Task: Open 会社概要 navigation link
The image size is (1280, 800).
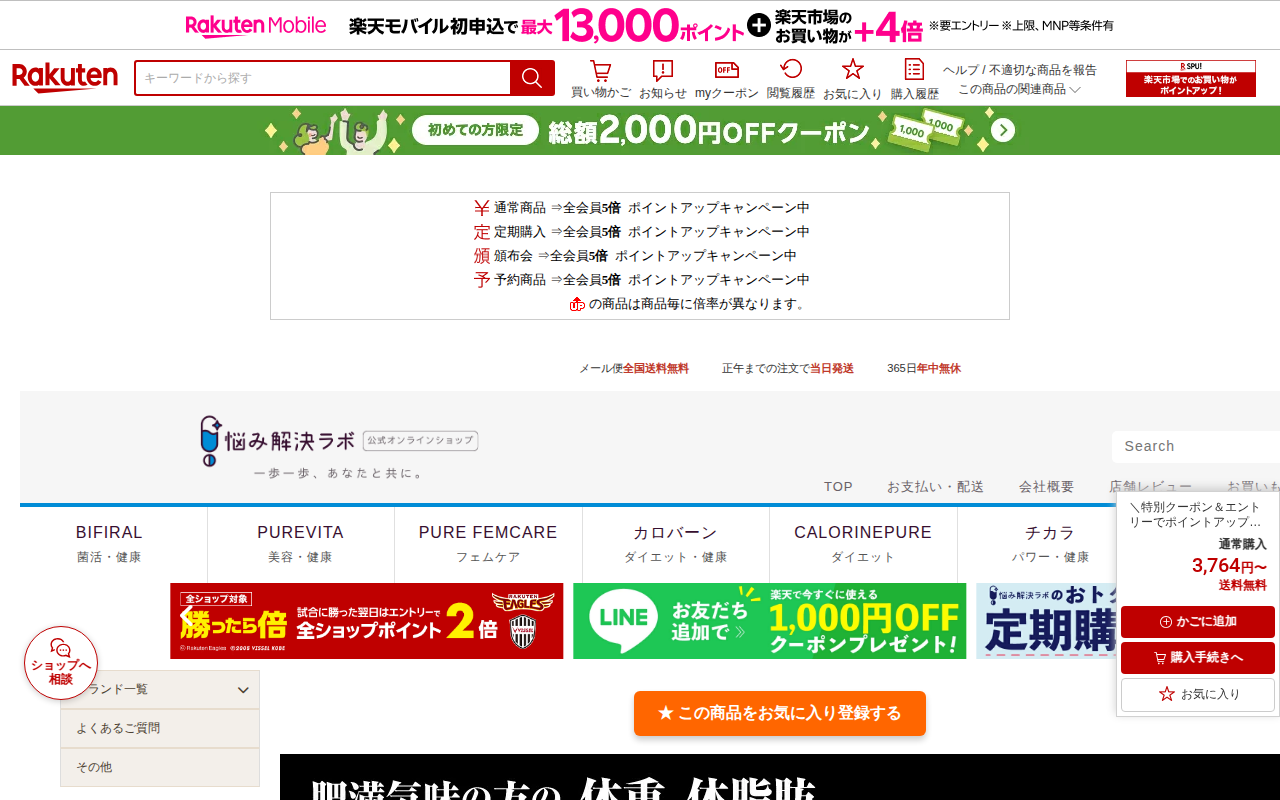Action: coord(1046,487)
